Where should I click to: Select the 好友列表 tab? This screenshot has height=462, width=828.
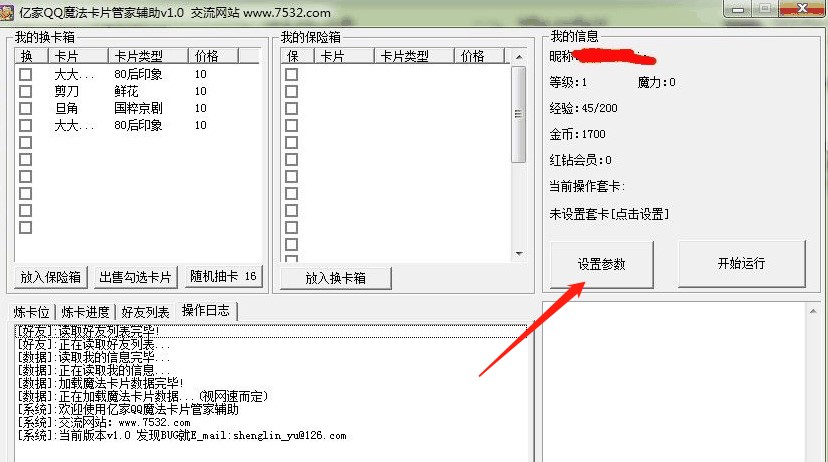point(145,312)
